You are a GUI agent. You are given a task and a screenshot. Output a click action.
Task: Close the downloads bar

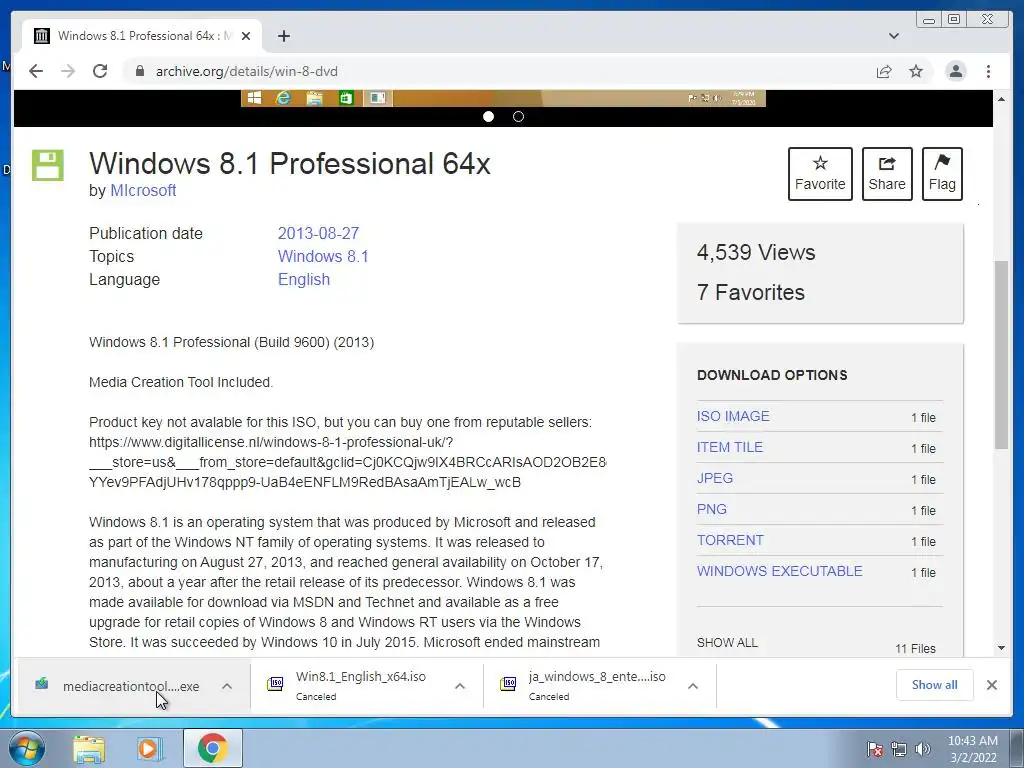991,685
